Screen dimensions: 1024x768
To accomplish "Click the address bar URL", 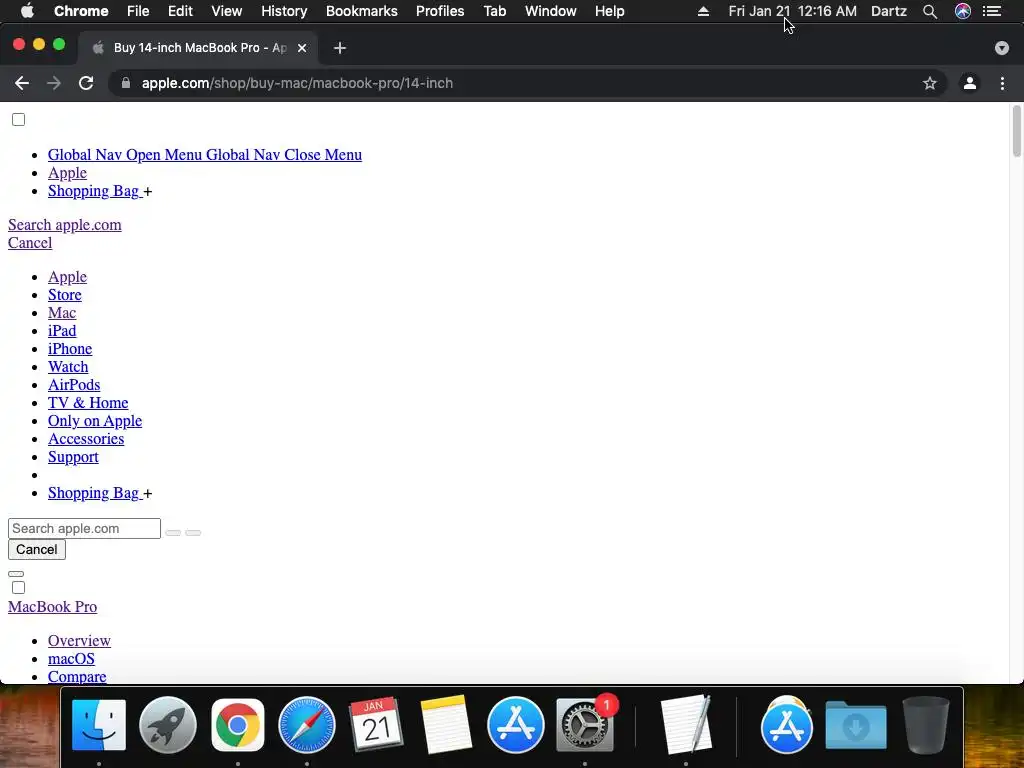I will pyautogui.click(x=297, y=84).
